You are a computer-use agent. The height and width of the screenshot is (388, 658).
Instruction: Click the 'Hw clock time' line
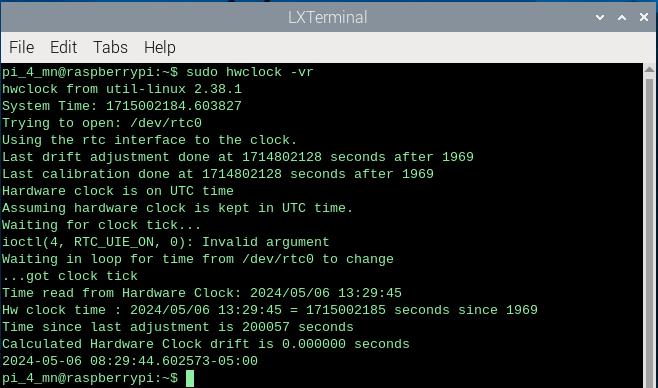(x=270, y=310)
